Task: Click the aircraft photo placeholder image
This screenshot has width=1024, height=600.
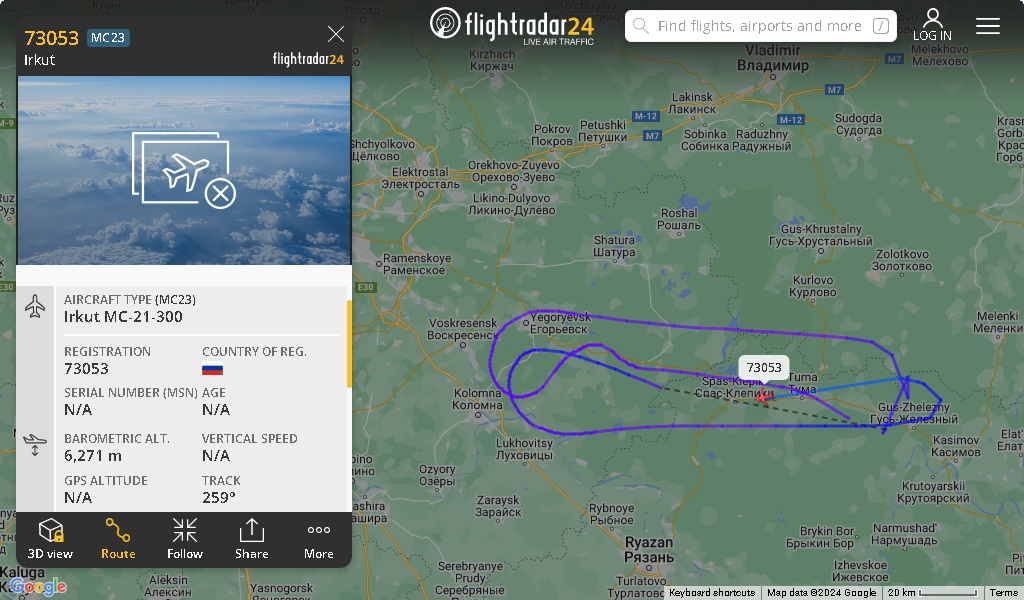Action: [184, 170]
